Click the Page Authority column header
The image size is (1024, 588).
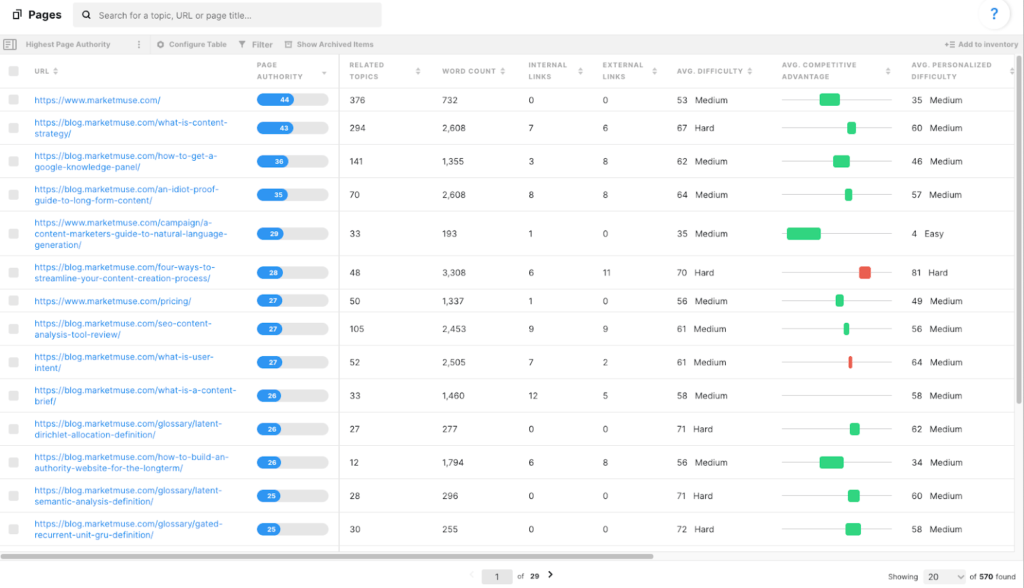(x=280, y=71)
